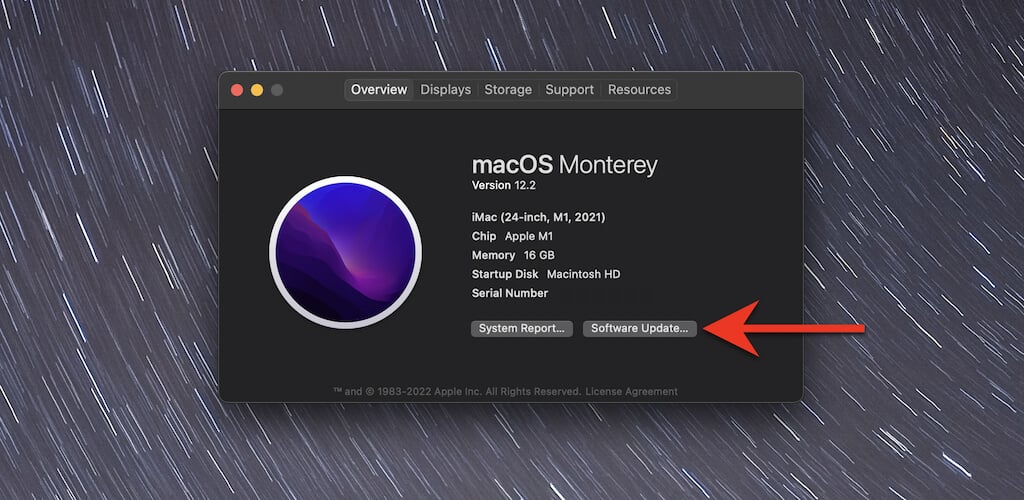This screenshot has height=500, width=1024.
Task: Click the macOS Monterey logo image
Action: [x=345, y=252]
